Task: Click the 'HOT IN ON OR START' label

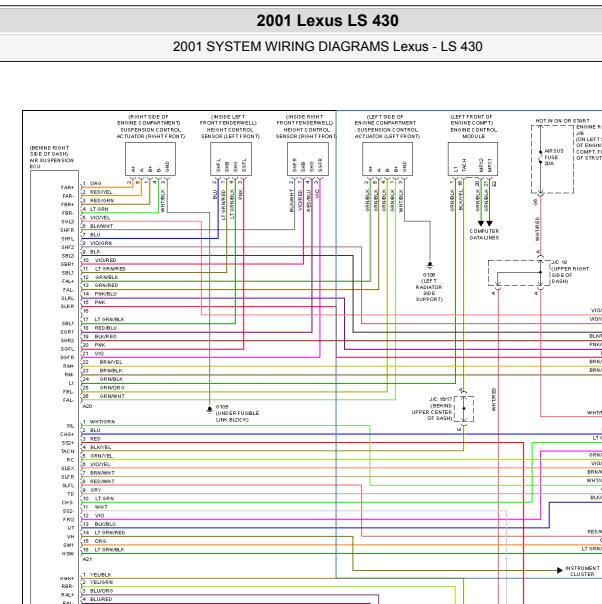Action: (562, 121)
